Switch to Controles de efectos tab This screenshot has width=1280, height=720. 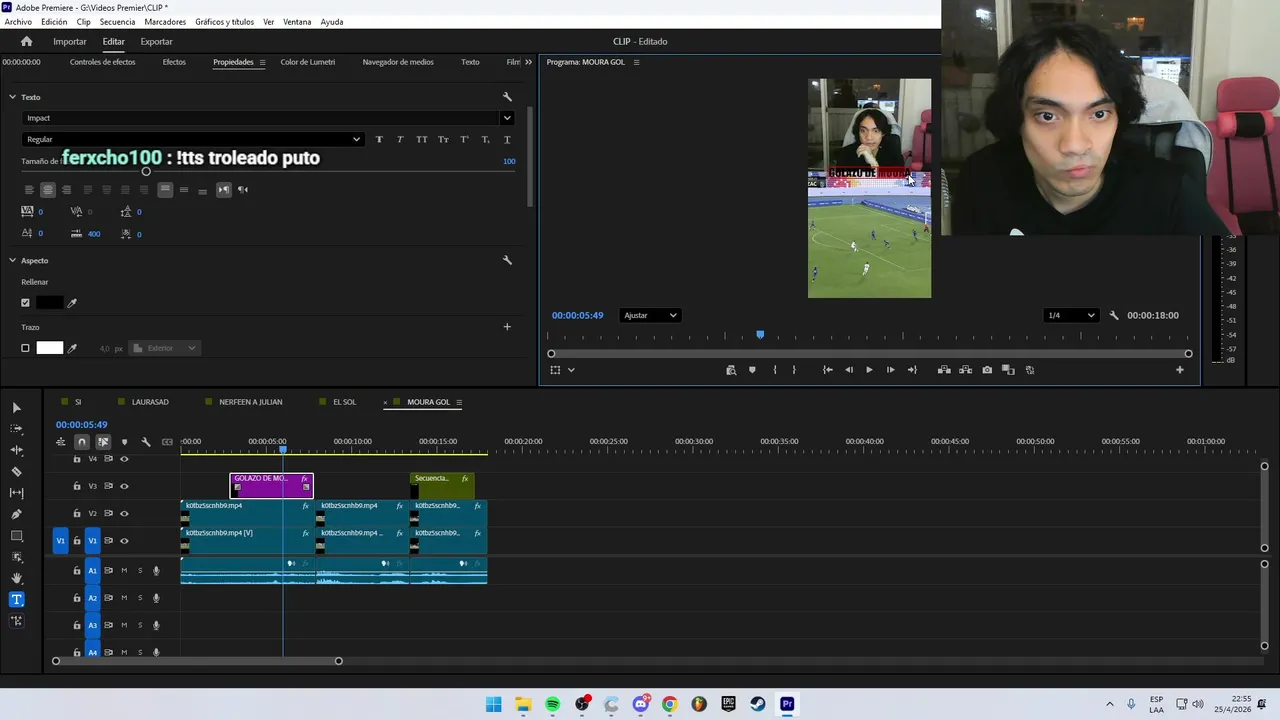102,62
